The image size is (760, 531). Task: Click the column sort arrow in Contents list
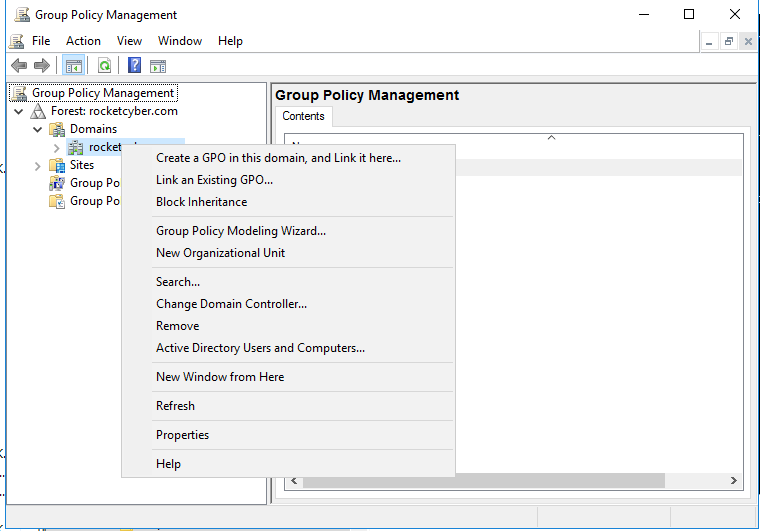pos(551,138)
